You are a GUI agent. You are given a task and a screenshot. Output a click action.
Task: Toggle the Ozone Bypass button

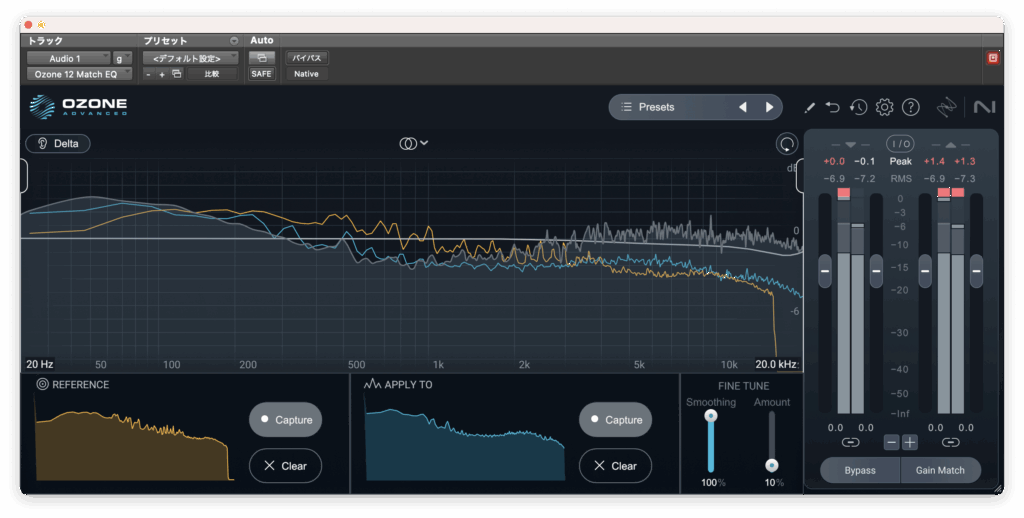point(859,470)
